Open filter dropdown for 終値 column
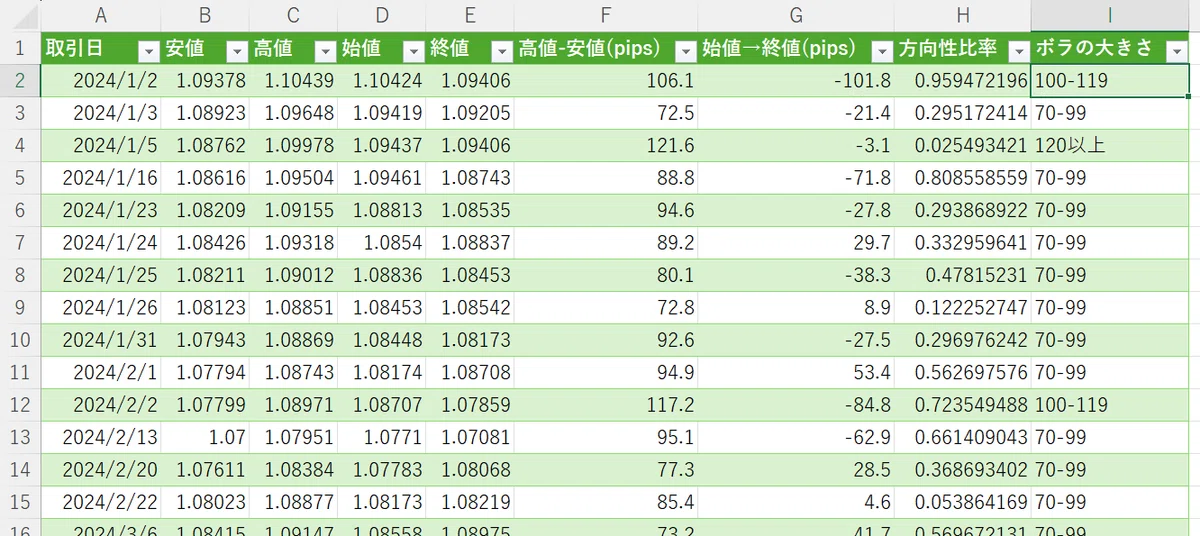 (x=501, y=52)
